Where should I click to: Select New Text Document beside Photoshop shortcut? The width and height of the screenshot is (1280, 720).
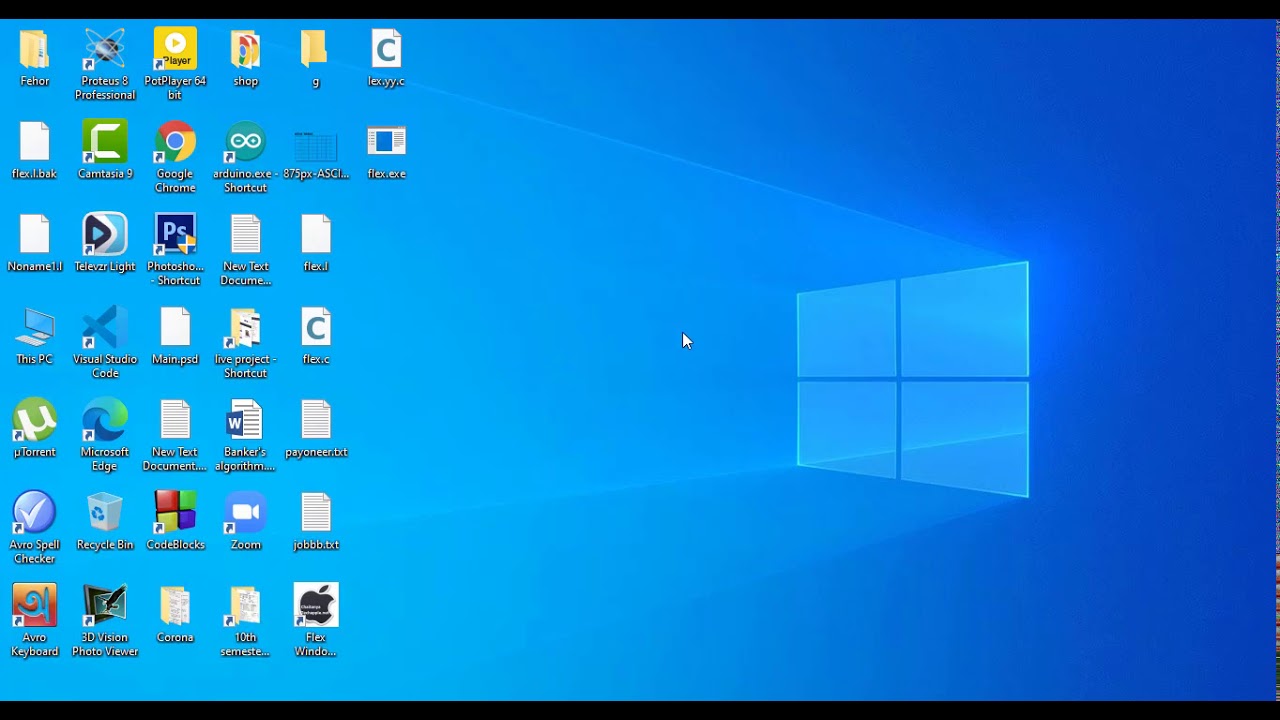[x=245, y=235]
